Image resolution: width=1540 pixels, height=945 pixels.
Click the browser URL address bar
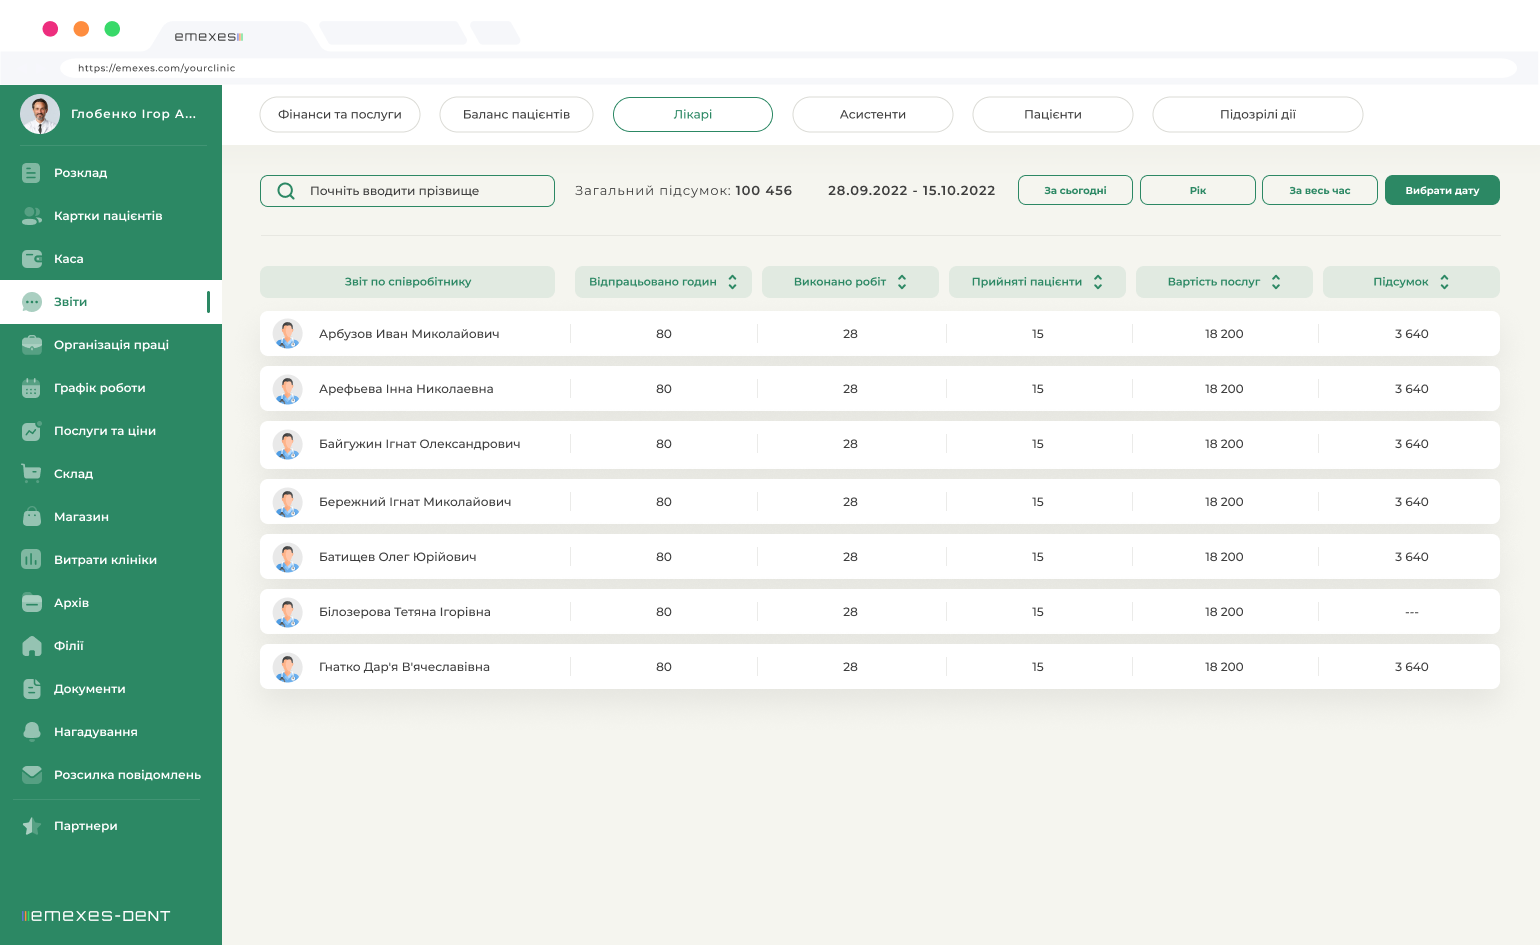[788, 68]
